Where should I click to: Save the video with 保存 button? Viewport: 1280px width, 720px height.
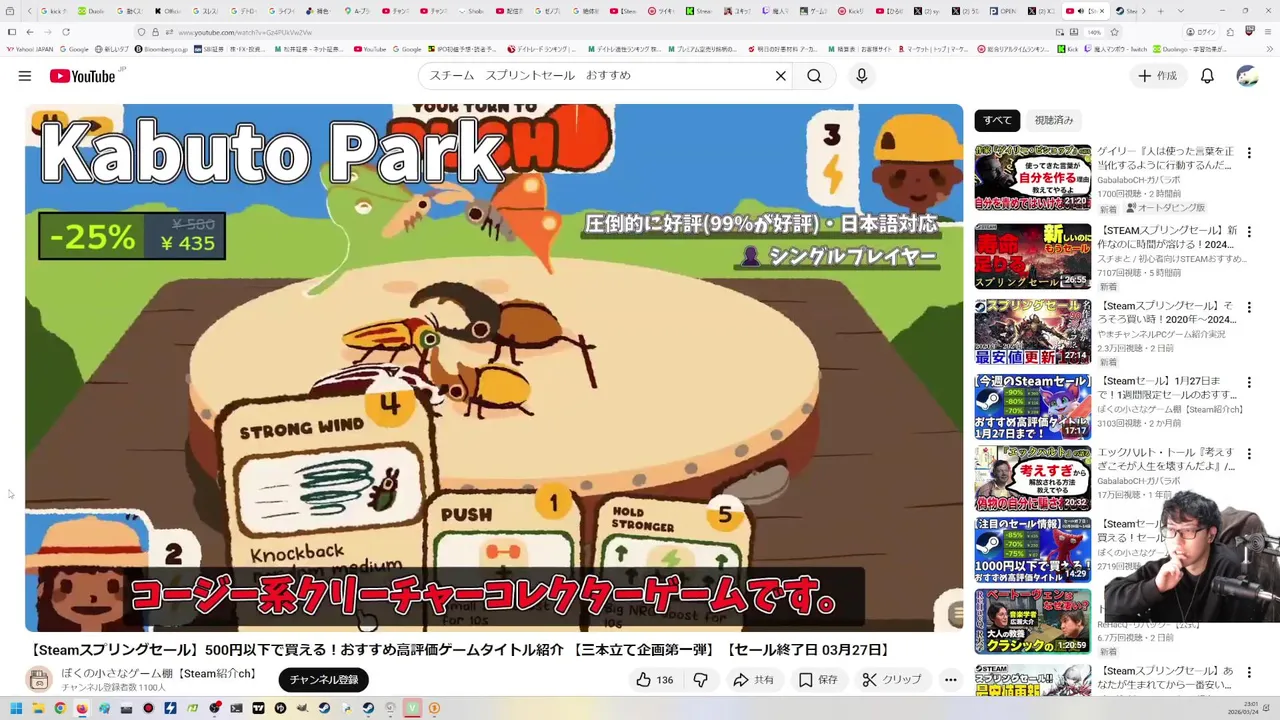click(x=818, y=680)
